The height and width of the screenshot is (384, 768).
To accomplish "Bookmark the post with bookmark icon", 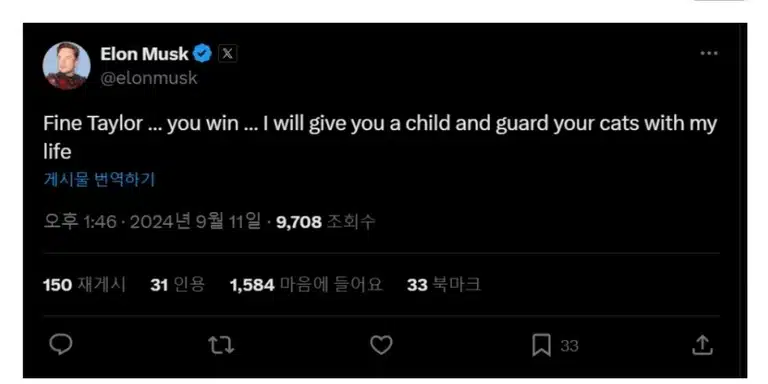I will [x=541, y=345].
